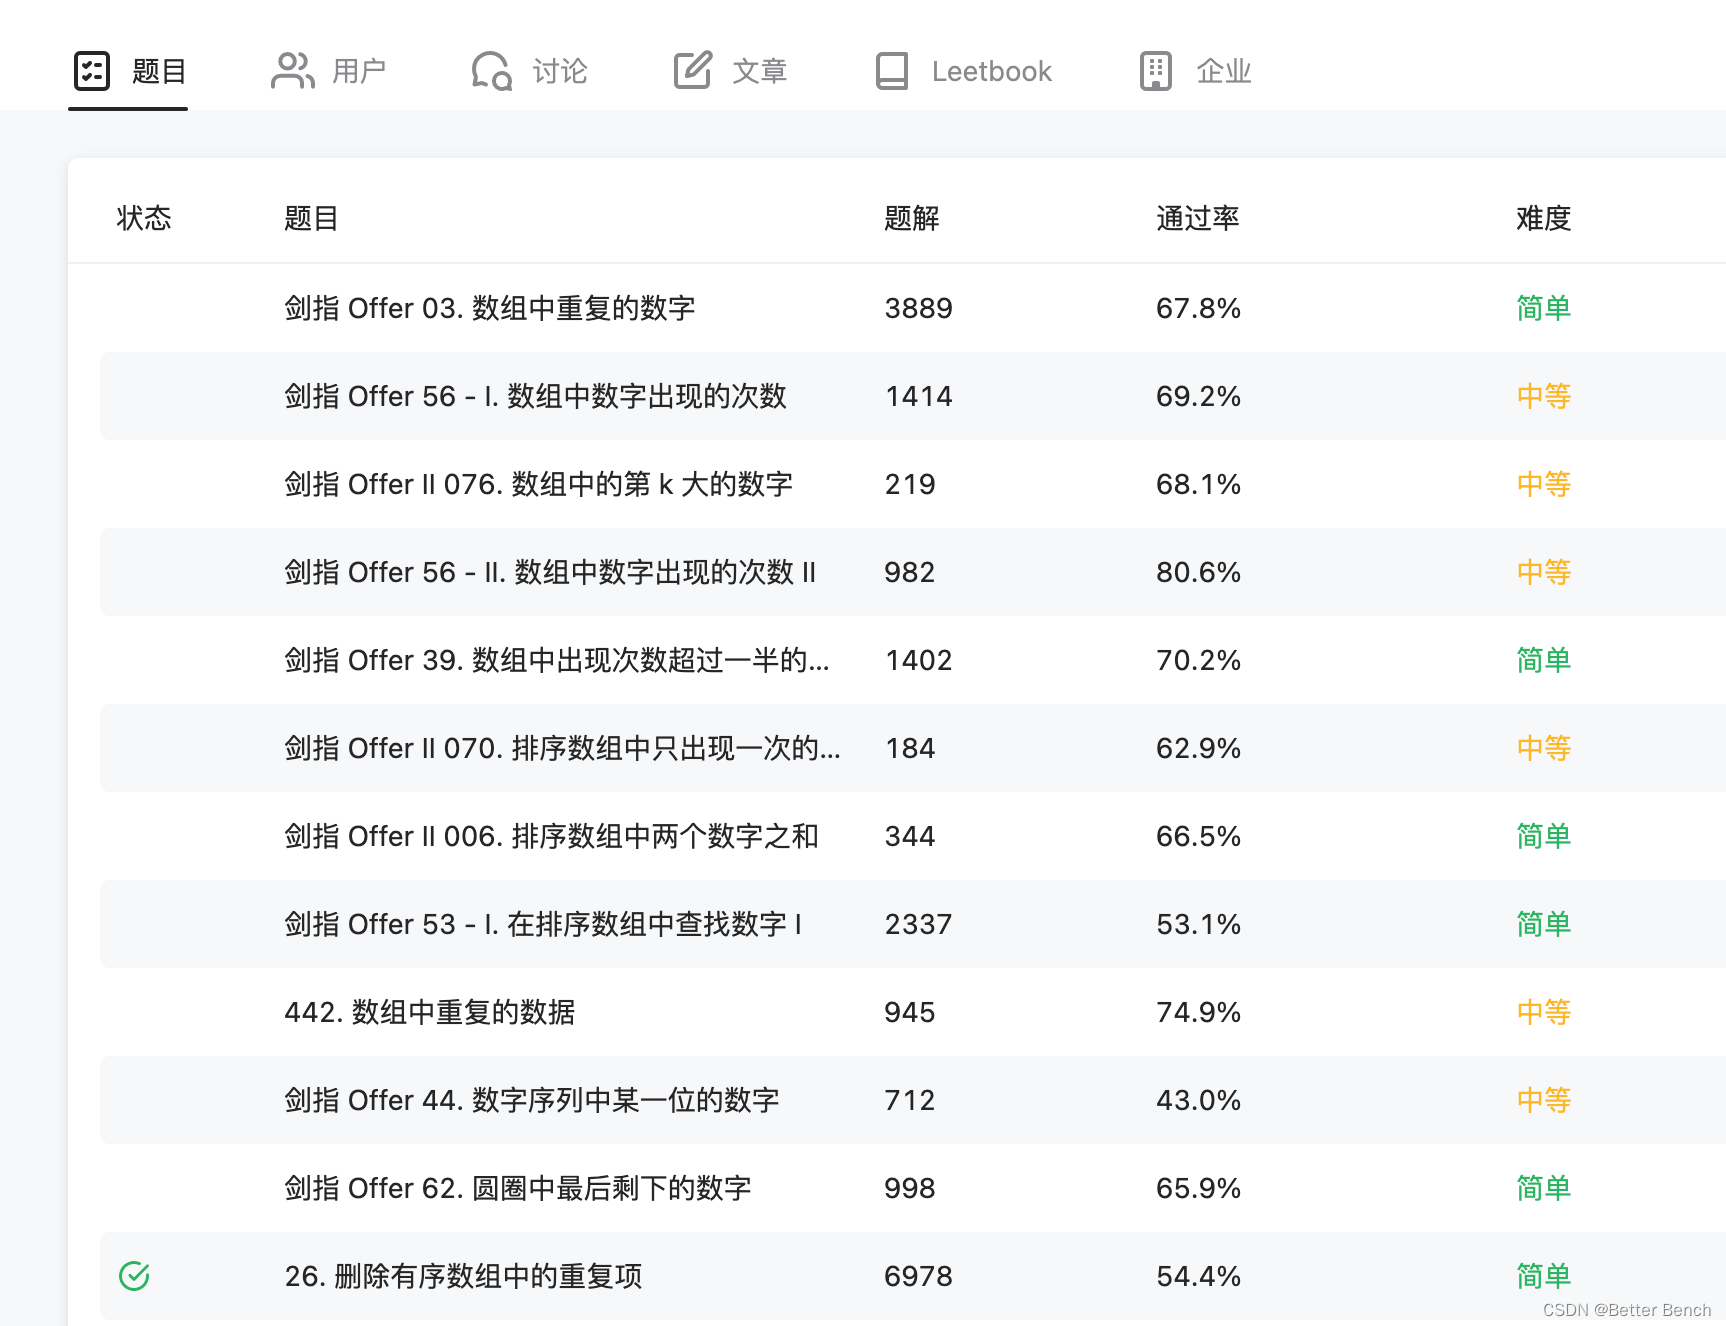Open 剑指 Offer 62. 圆圈中最后剩下的数字
Image resolution: width=1726 pixels, height=1326 pixels.
(518, 1188)
